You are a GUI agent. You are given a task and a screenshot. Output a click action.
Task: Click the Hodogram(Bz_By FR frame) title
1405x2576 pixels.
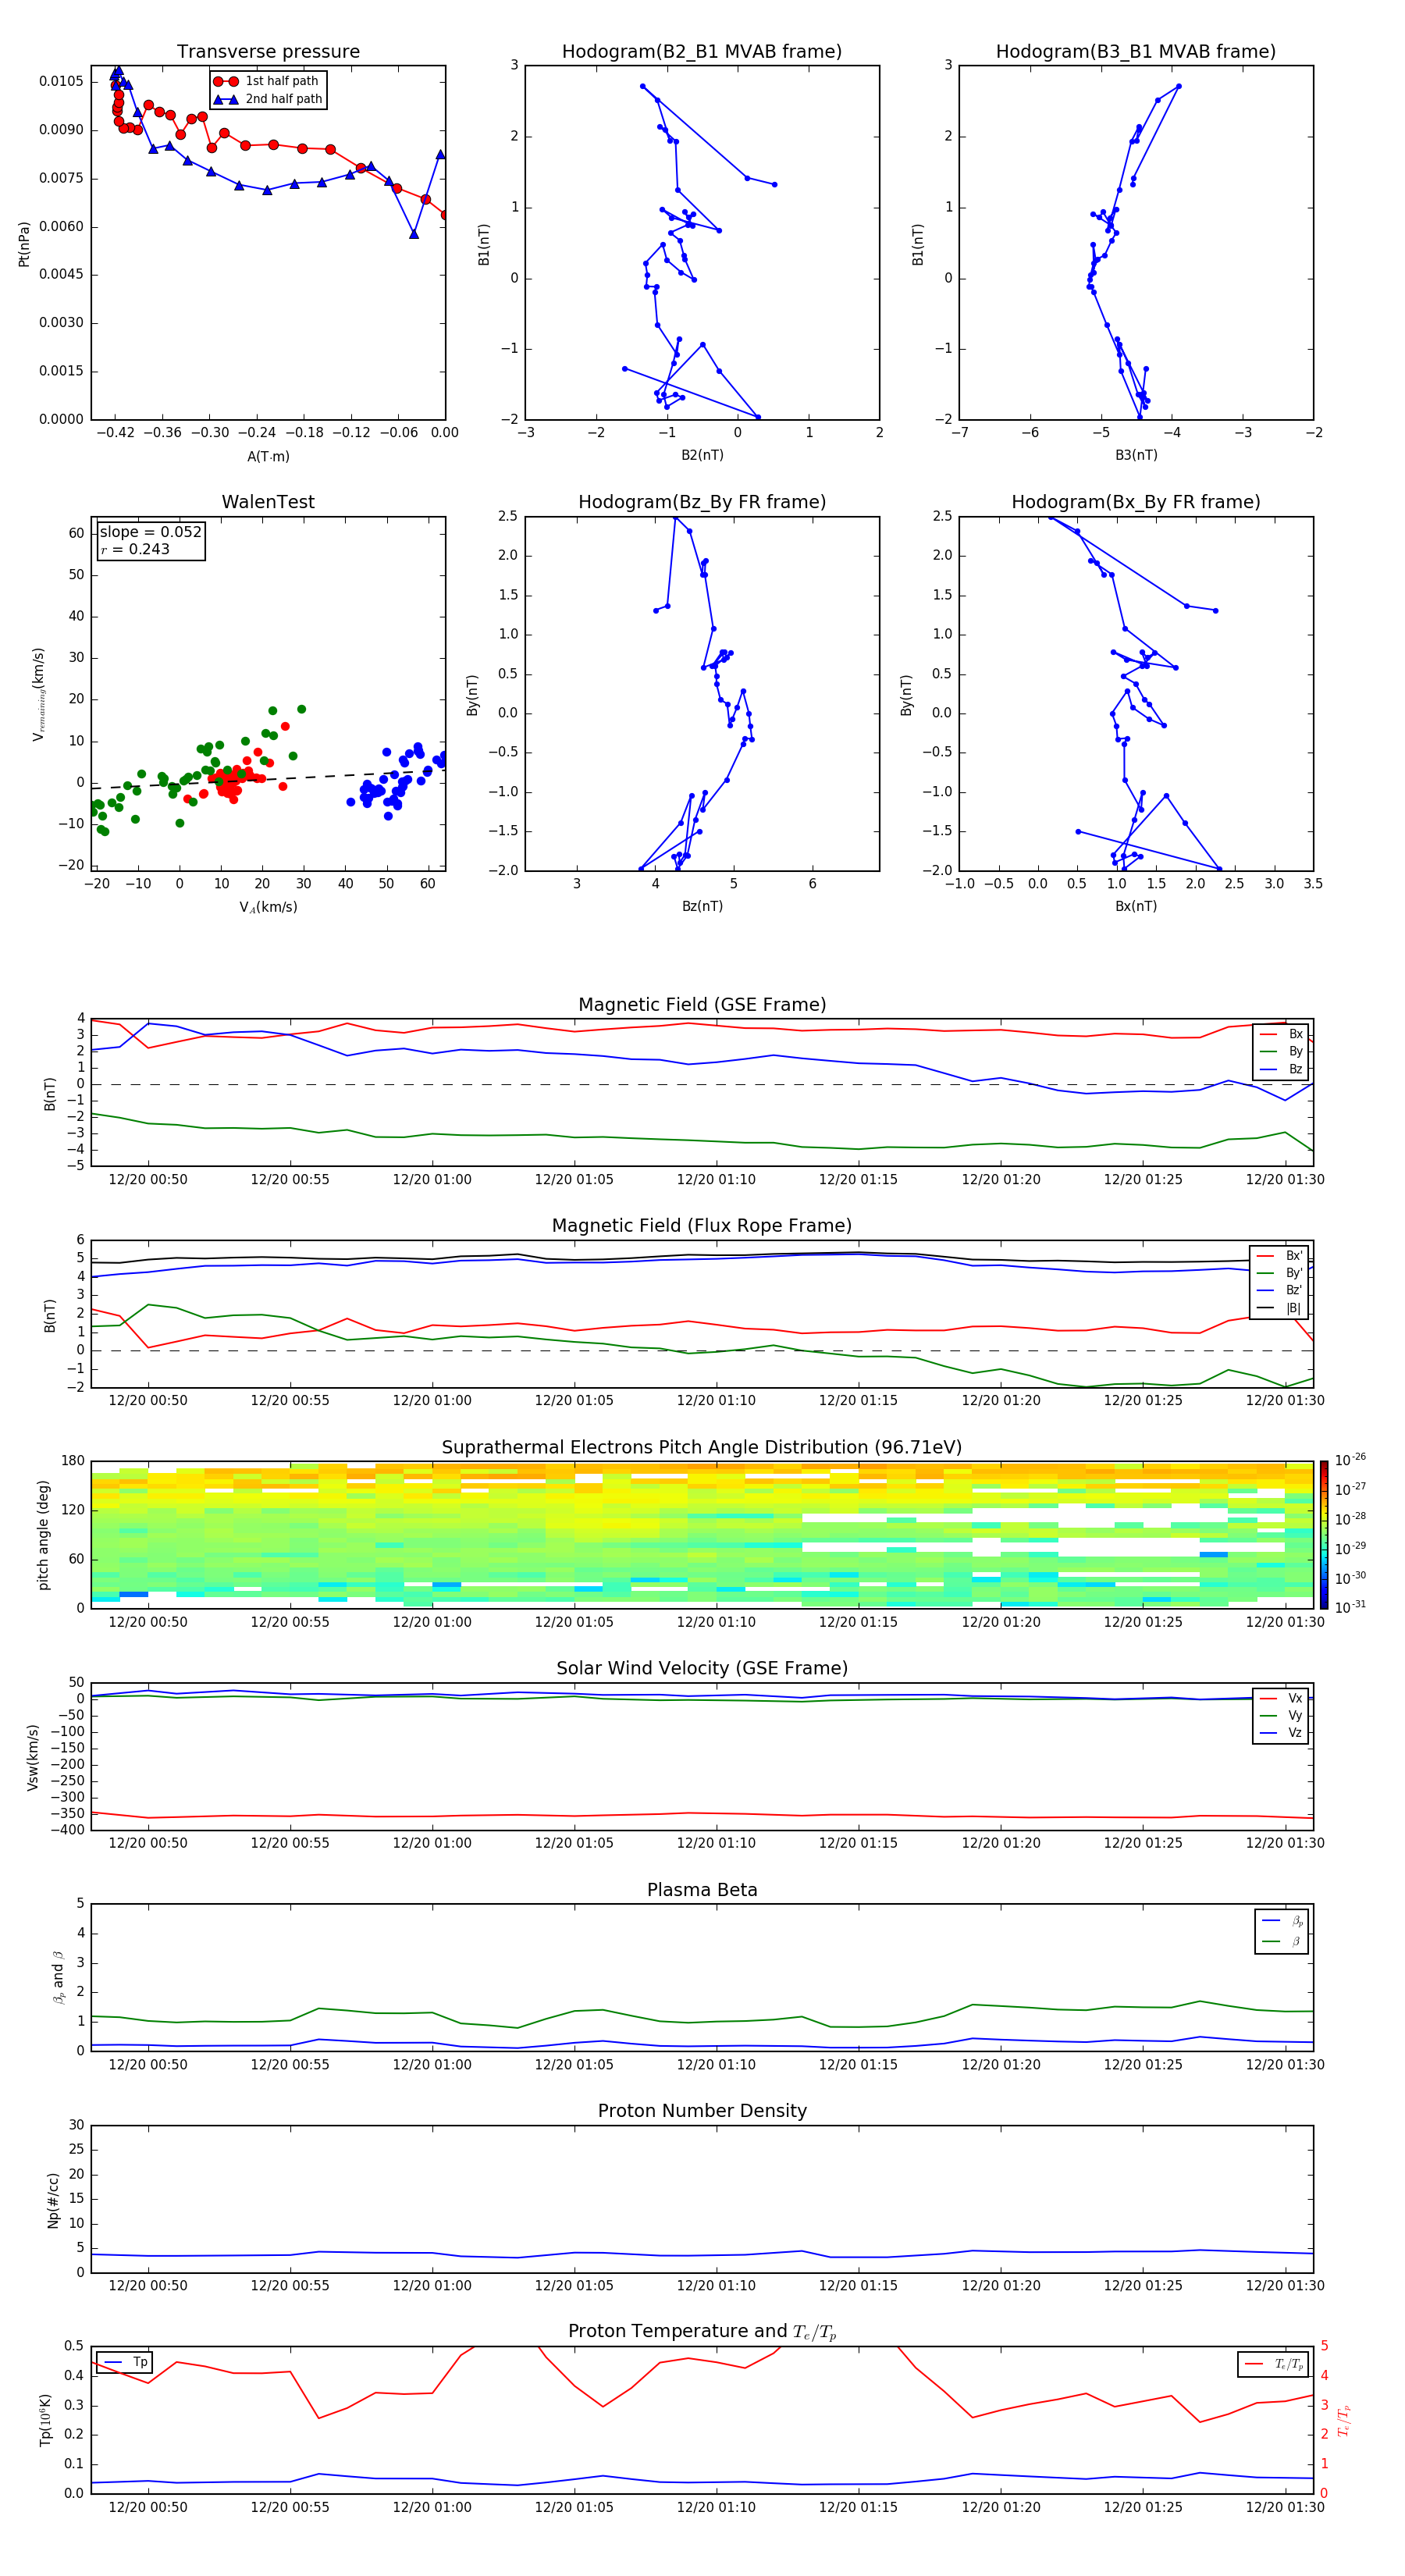click(702, 502)
